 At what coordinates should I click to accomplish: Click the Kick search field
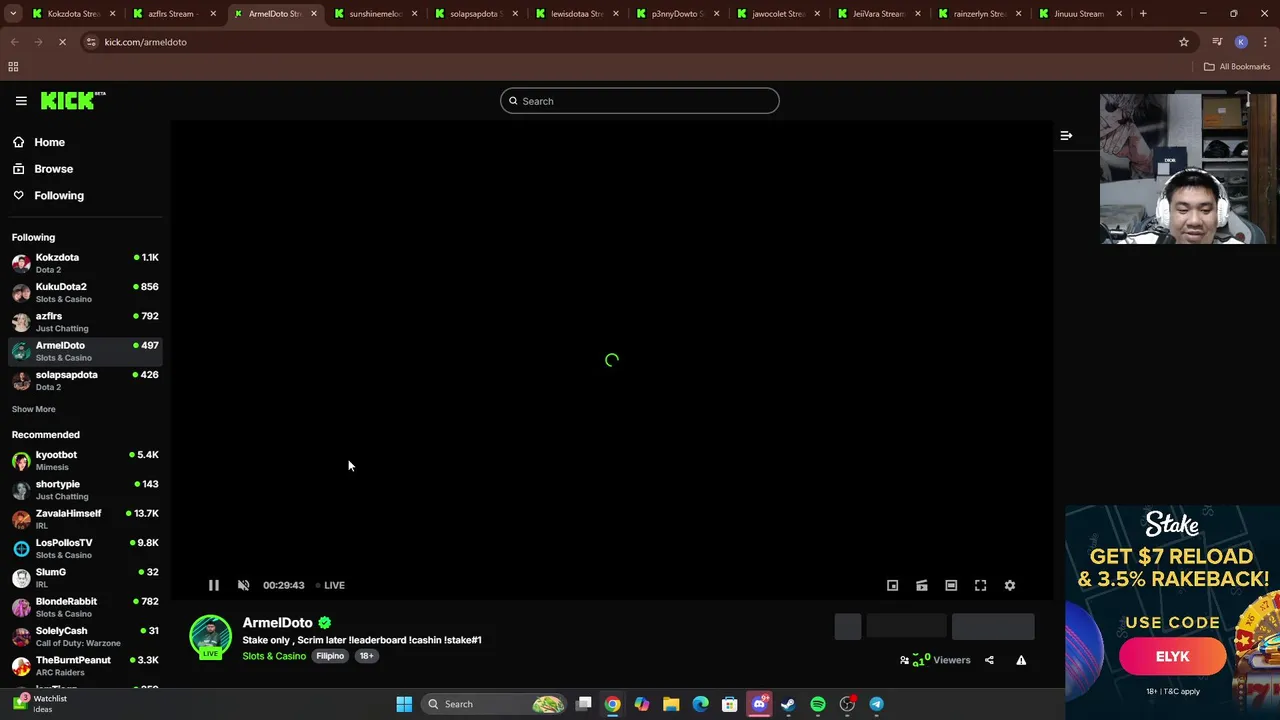point(640,101)
